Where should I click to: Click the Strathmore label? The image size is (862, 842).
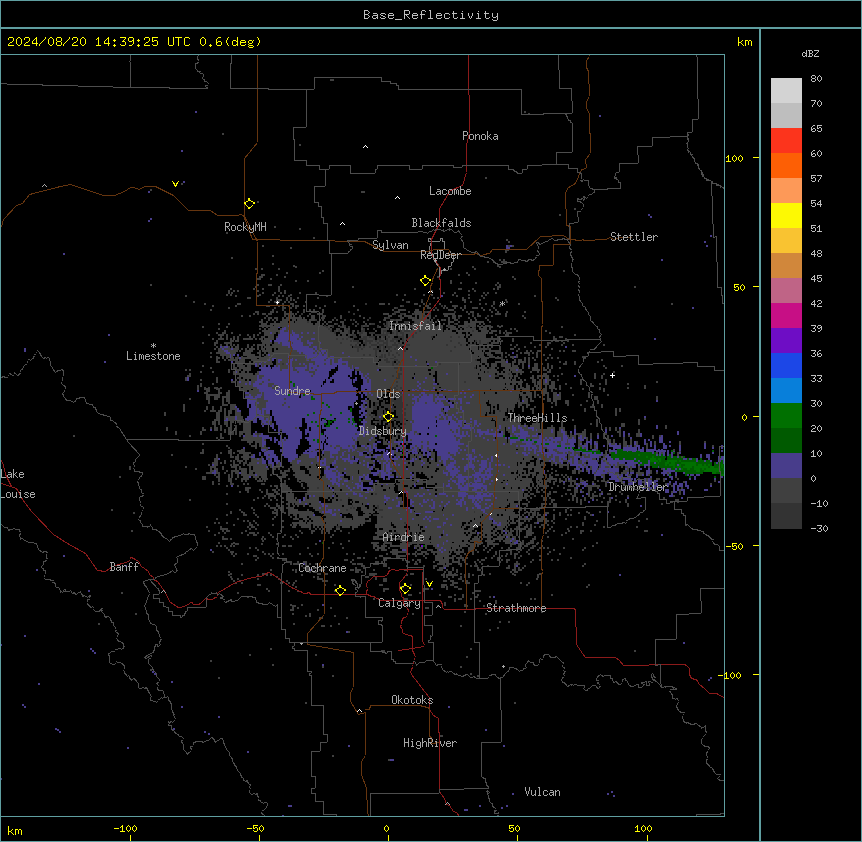(x=516, y=608)
